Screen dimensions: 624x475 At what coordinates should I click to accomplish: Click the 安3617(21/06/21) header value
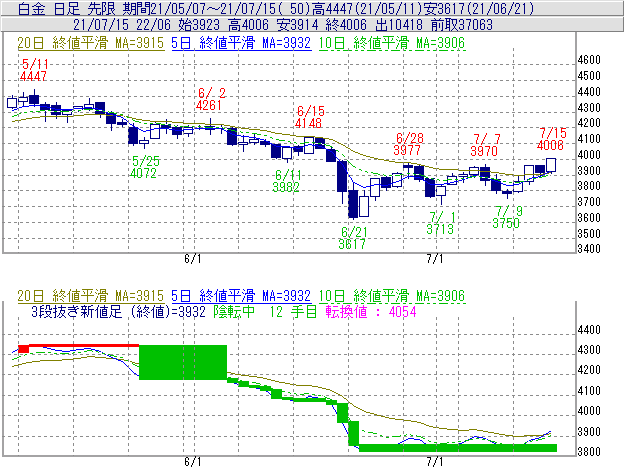pos(477,8)
